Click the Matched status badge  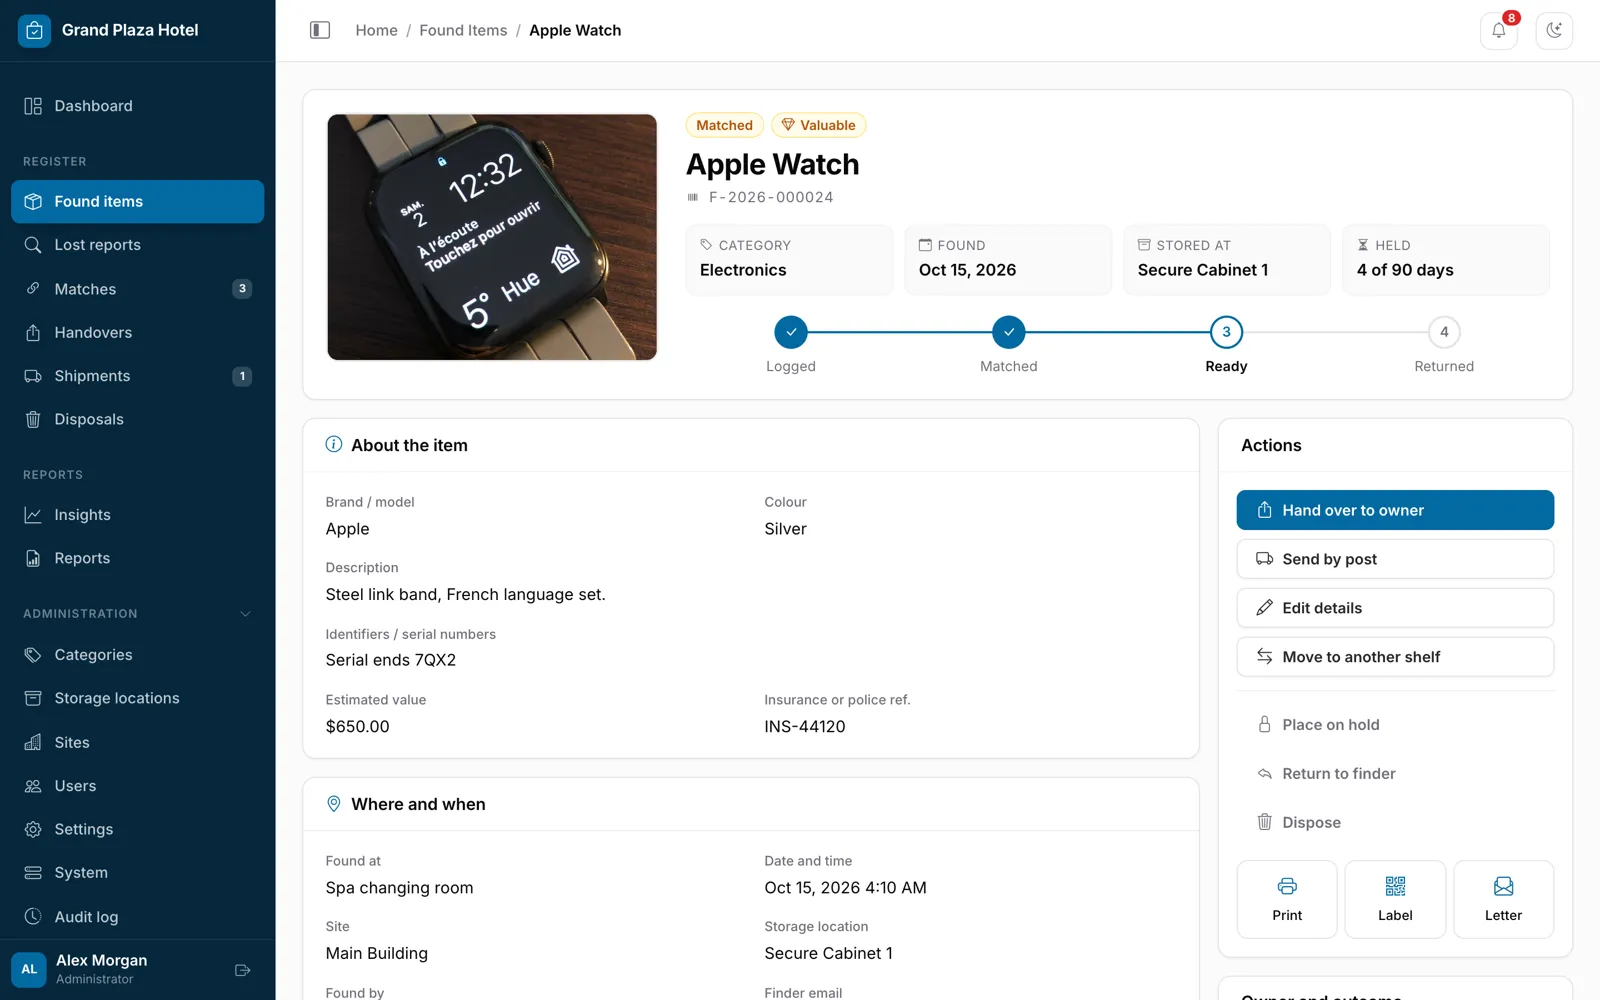(x=724, y=125)
